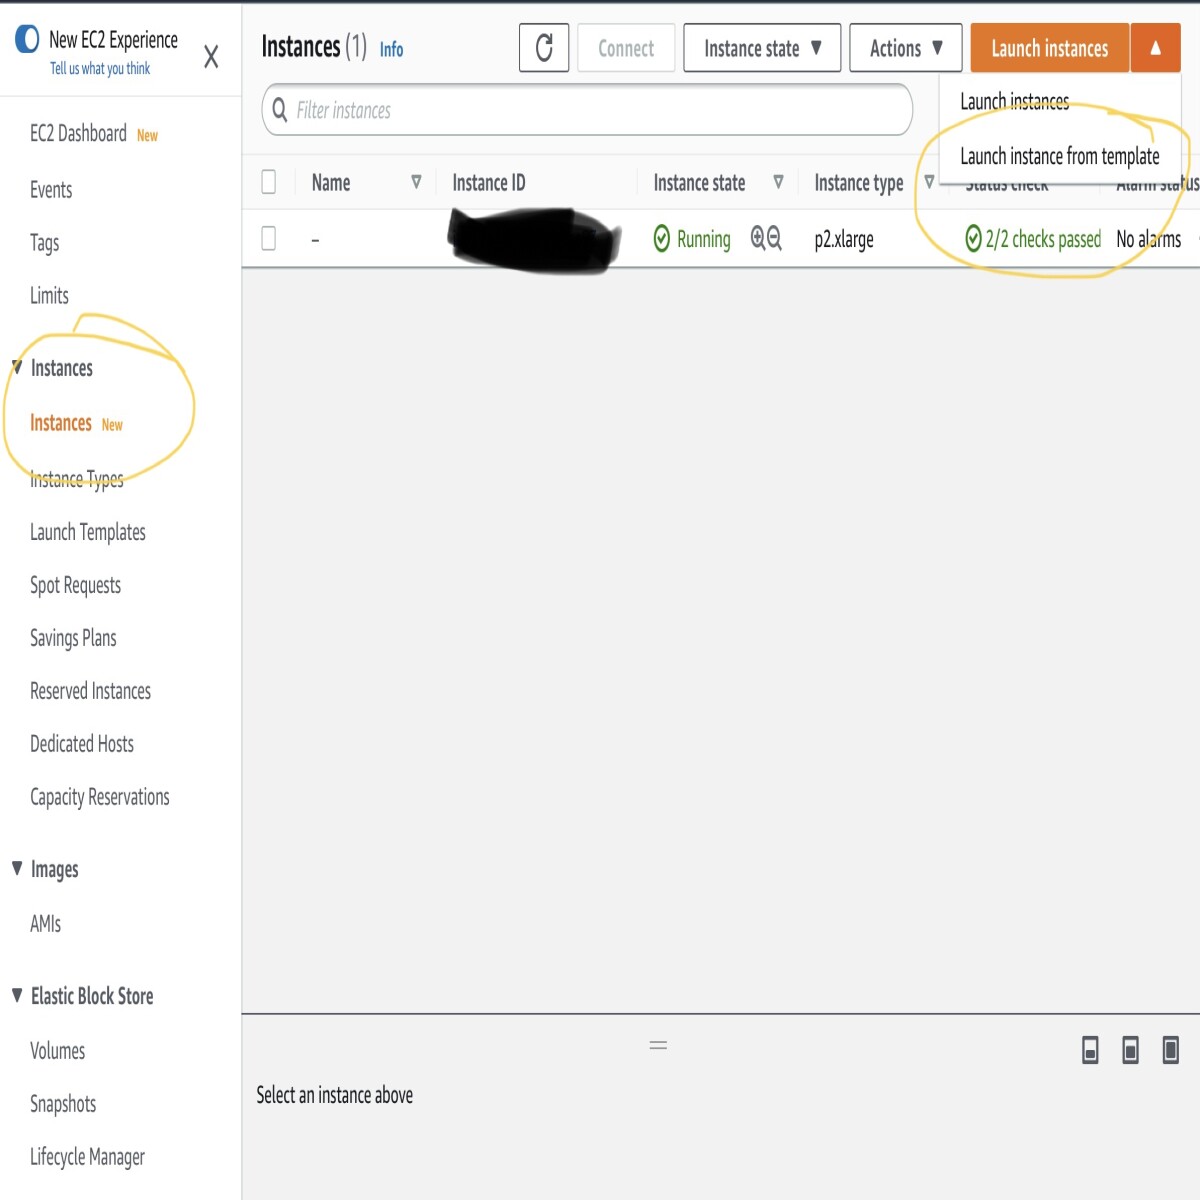Click the zoom out icon beside Running
This screenshot has height=1200, width=1200.
coord(774,238)
